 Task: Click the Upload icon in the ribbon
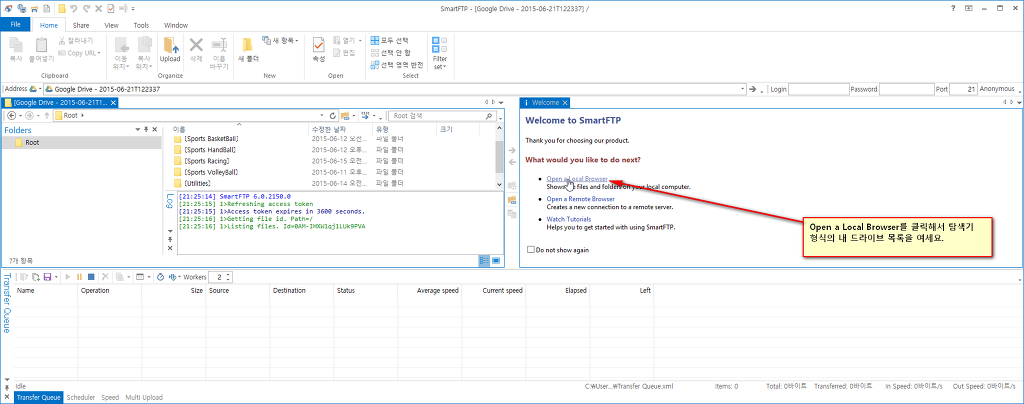[x=170, y=47]
